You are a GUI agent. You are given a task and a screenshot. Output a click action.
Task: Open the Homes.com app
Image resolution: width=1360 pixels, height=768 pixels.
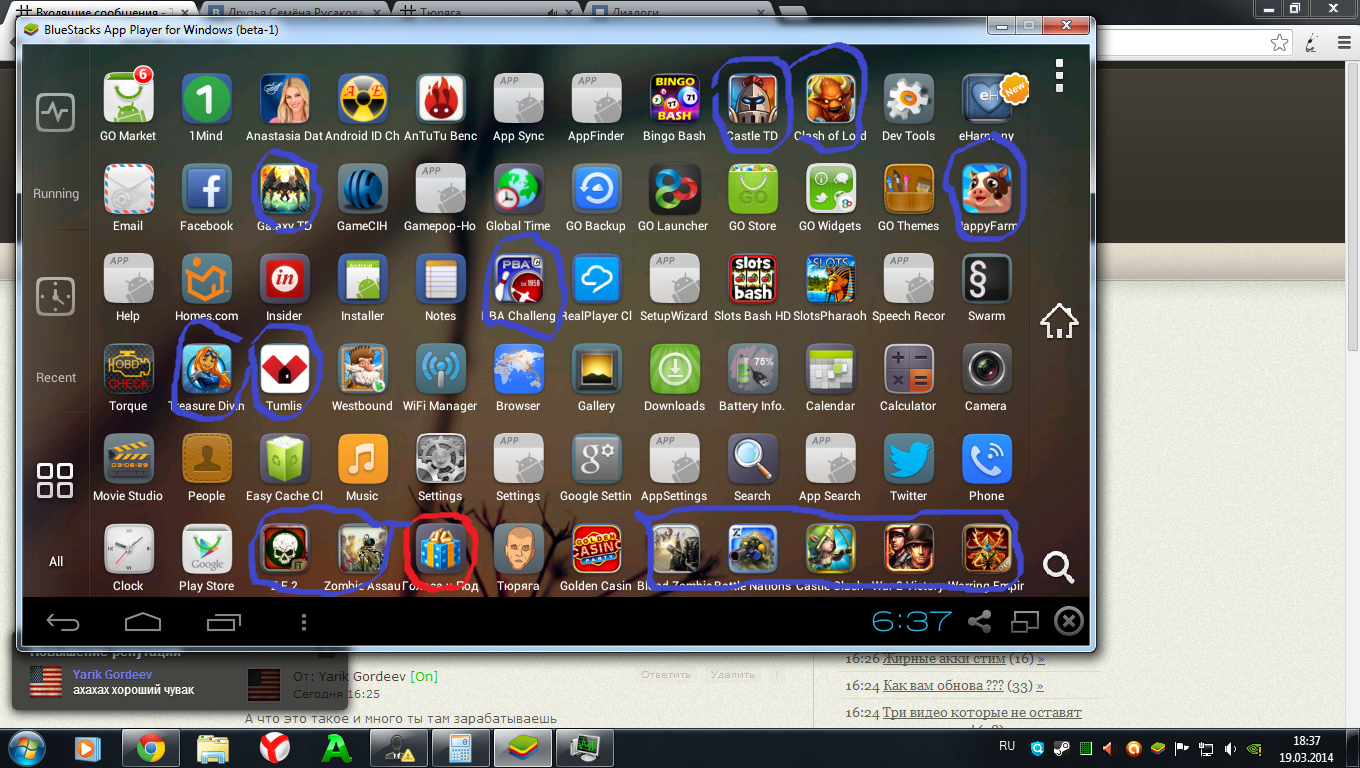(206, 279)
